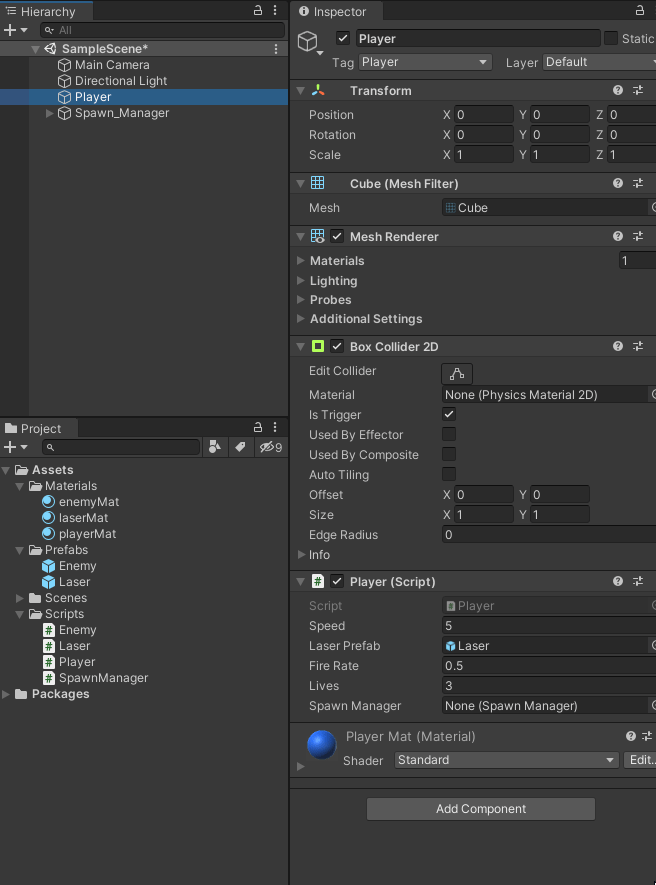Expand the Lighting foldout

pos(301,281)
